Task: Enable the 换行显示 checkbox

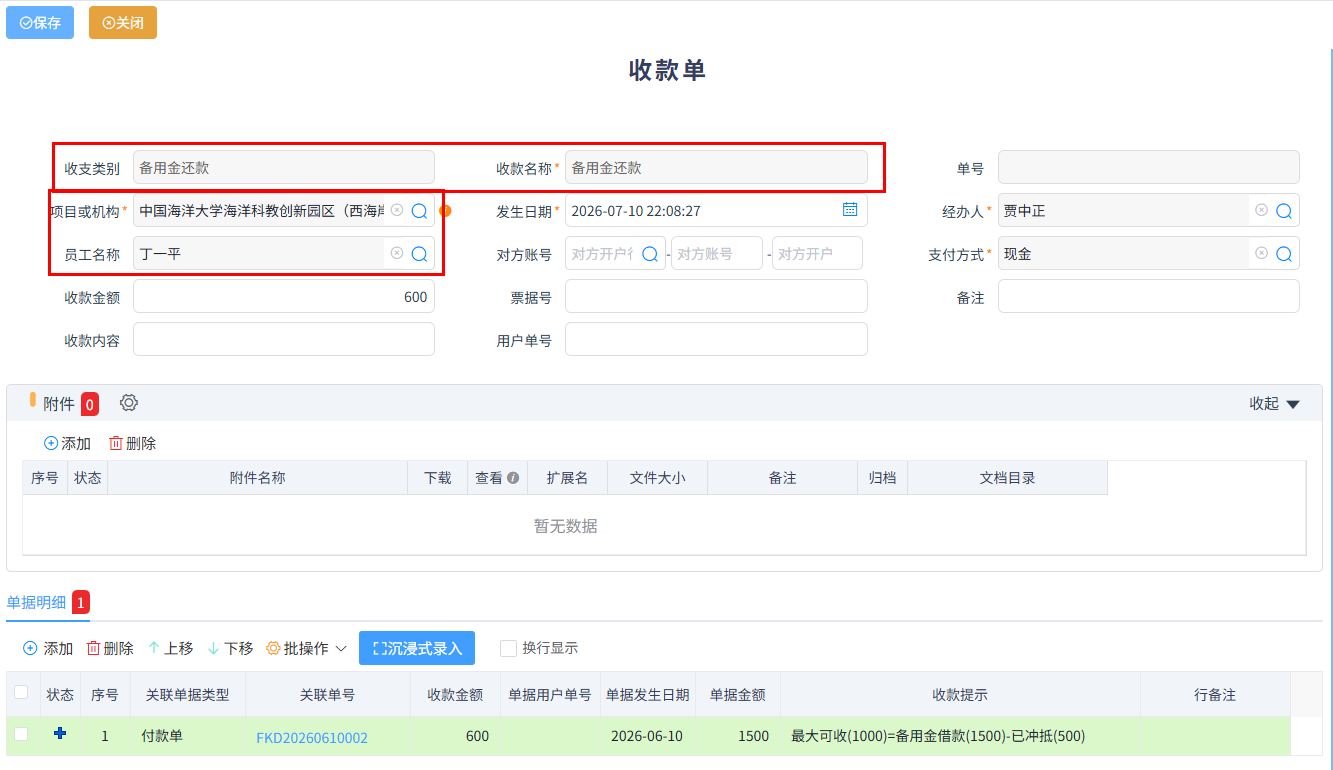Action: (x=508, y=648)
